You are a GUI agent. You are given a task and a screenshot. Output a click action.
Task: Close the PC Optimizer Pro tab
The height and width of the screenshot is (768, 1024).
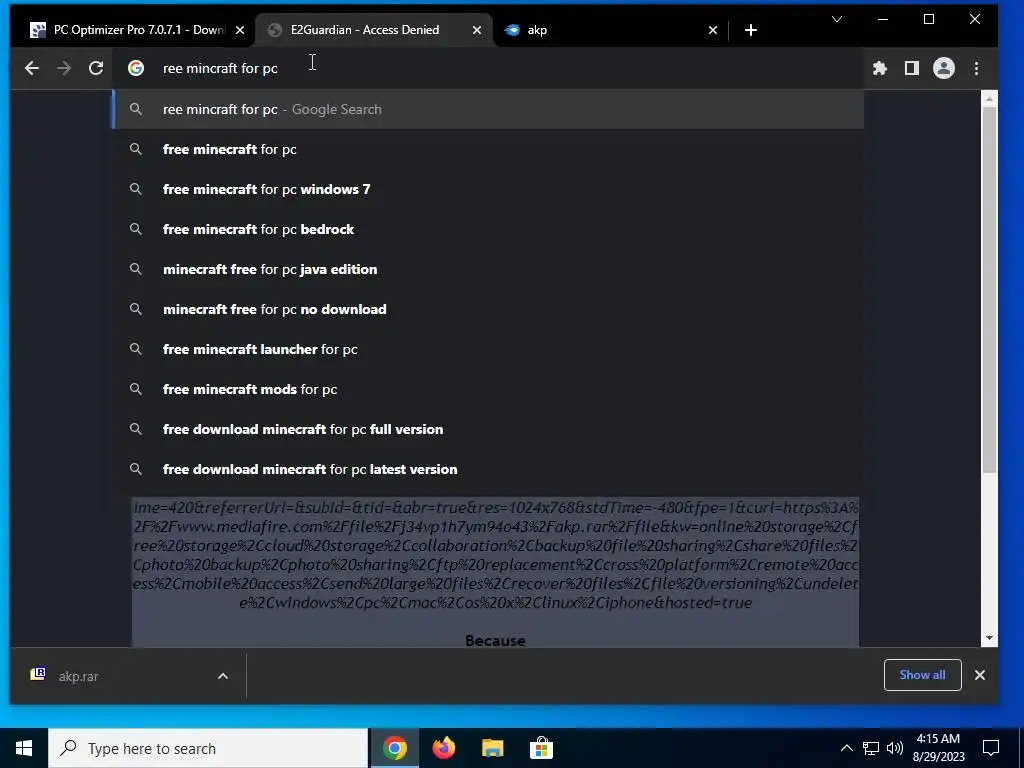click(240, 30)
